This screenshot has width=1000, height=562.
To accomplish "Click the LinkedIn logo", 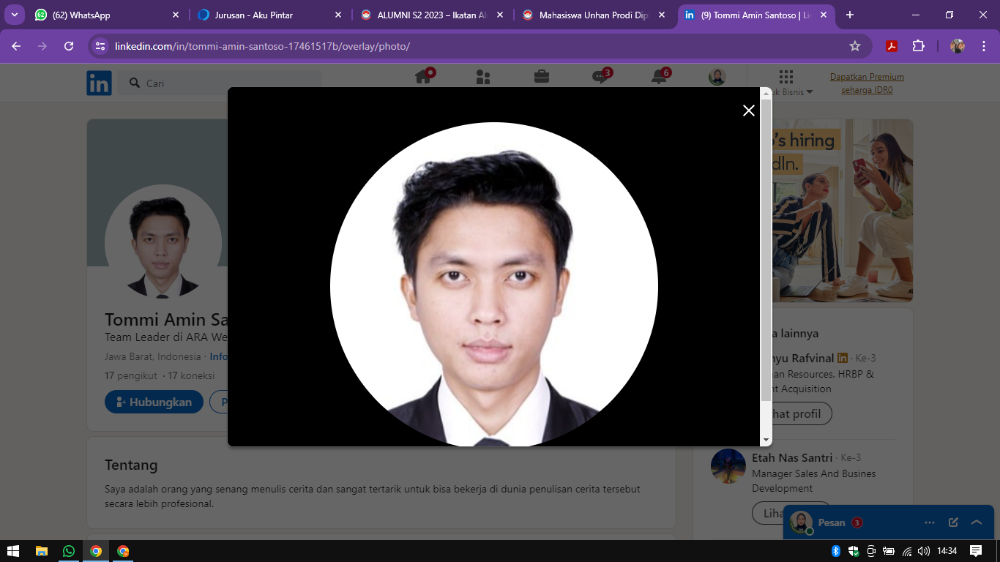I will point(99,83).
